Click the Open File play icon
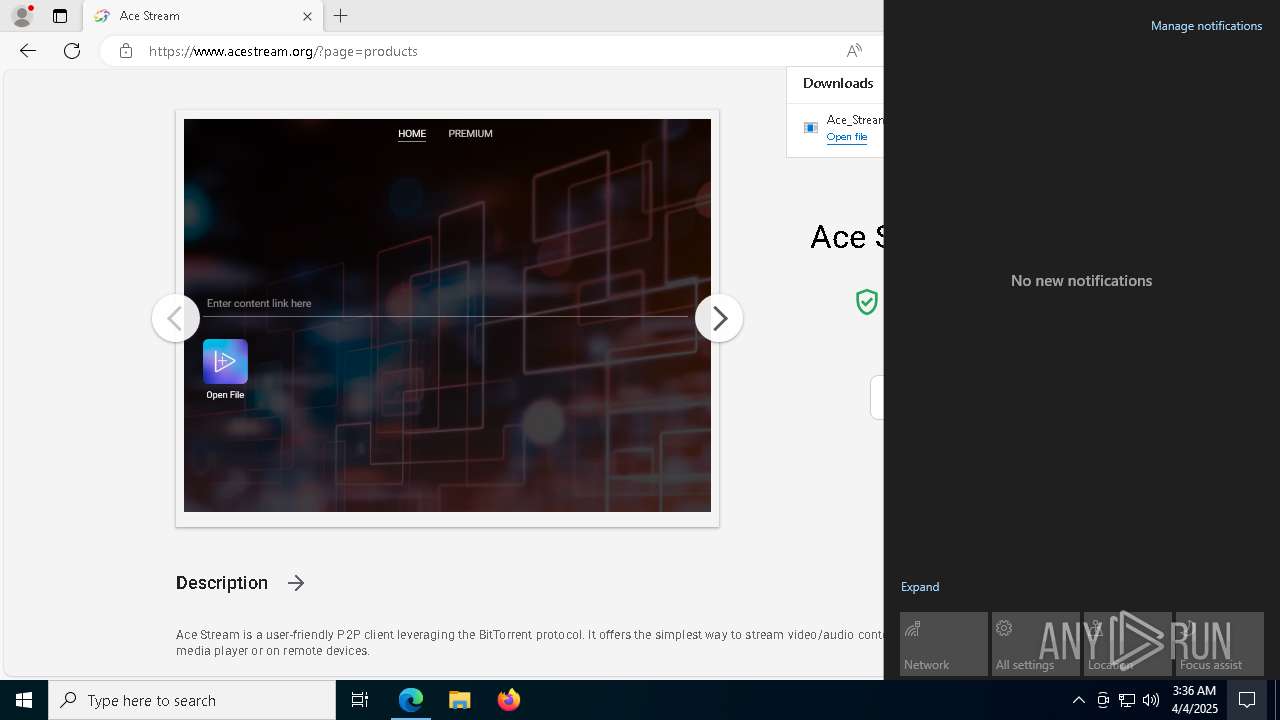The image size is (1280, 720). [225, 361]
